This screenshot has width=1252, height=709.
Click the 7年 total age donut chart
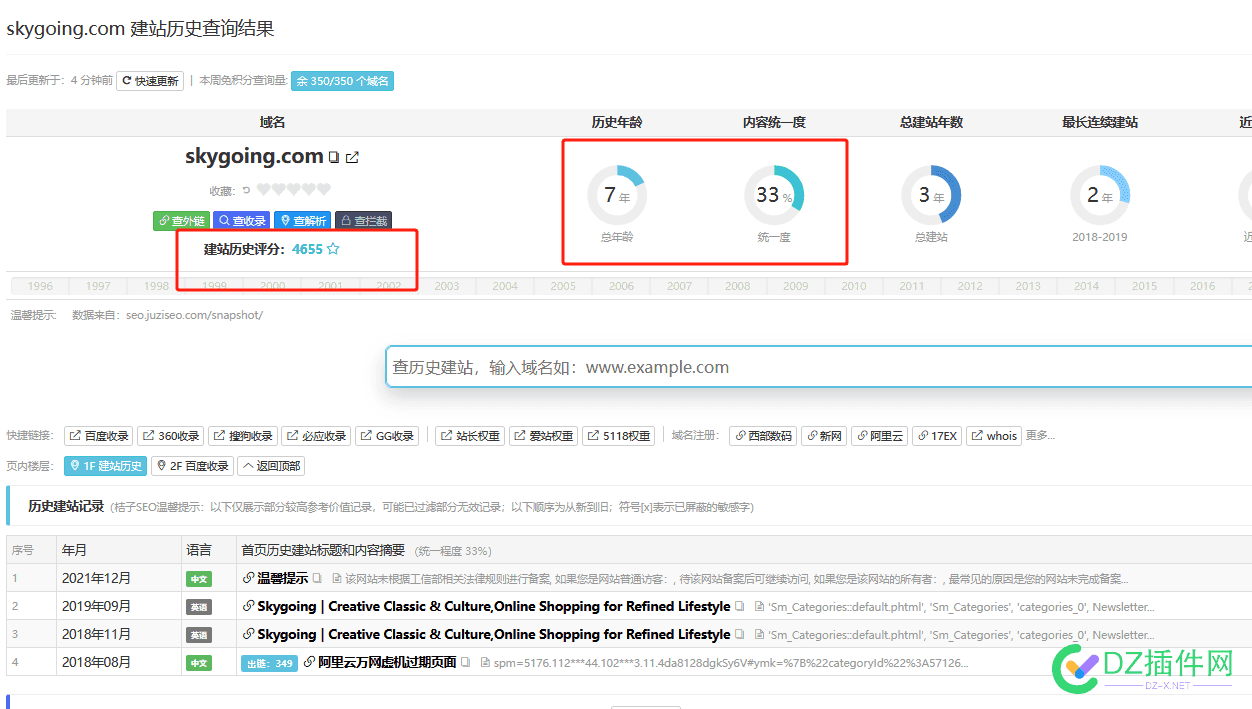617,195
